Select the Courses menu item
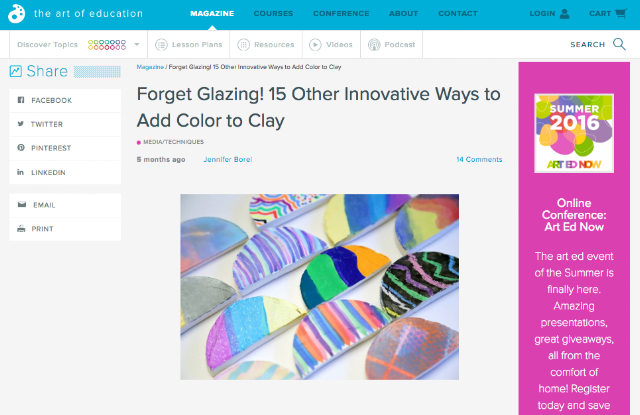 click(x=273, y=13)
